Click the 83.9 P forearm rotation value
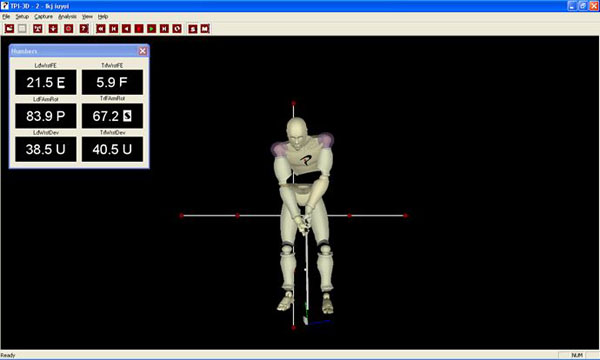Screen dimensions: 600x360 [x=46, y=116]
